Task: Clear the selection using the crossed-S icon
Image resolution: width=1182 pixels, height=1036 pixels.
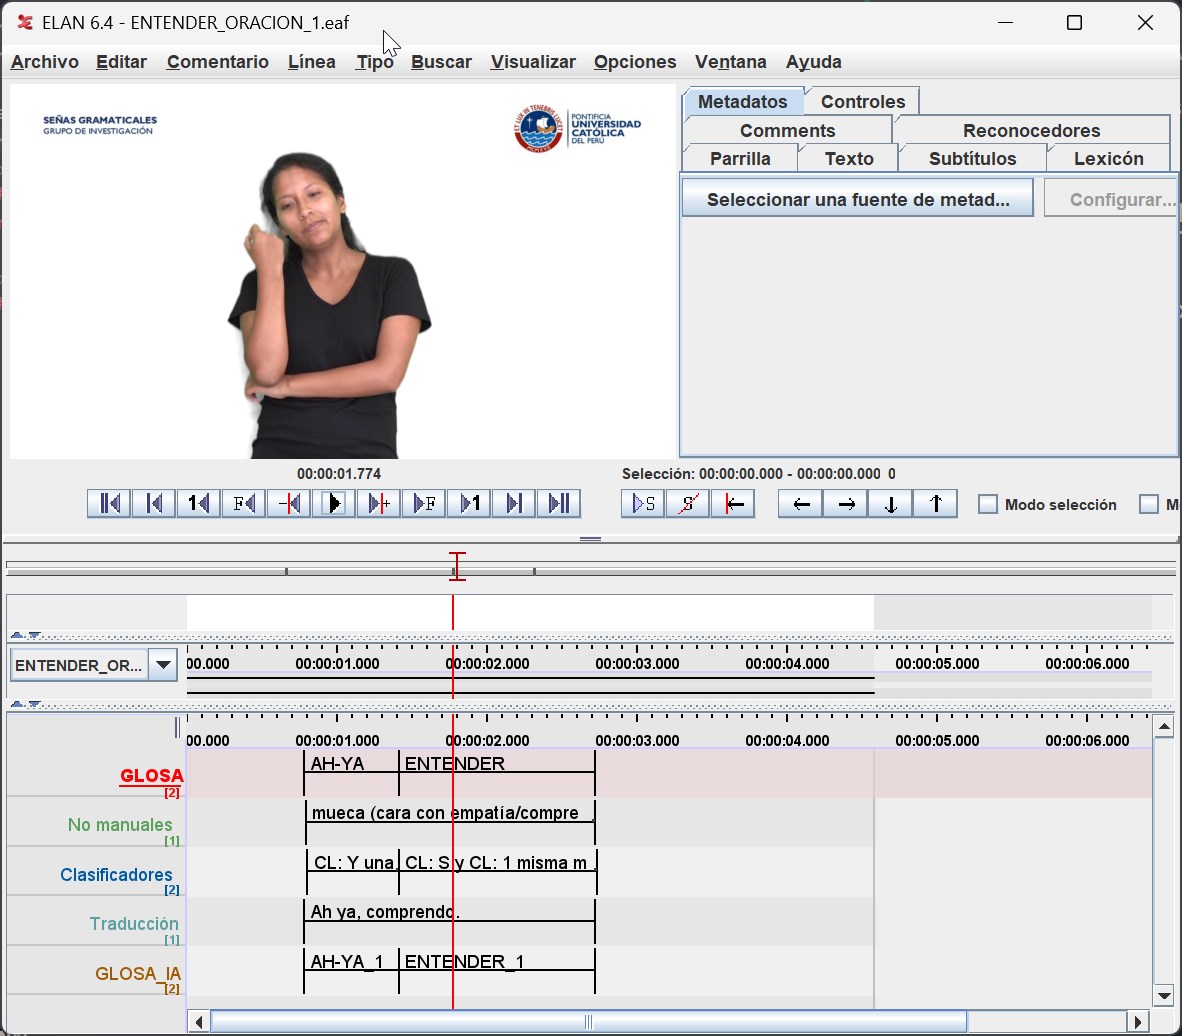Action: [687, 503]
